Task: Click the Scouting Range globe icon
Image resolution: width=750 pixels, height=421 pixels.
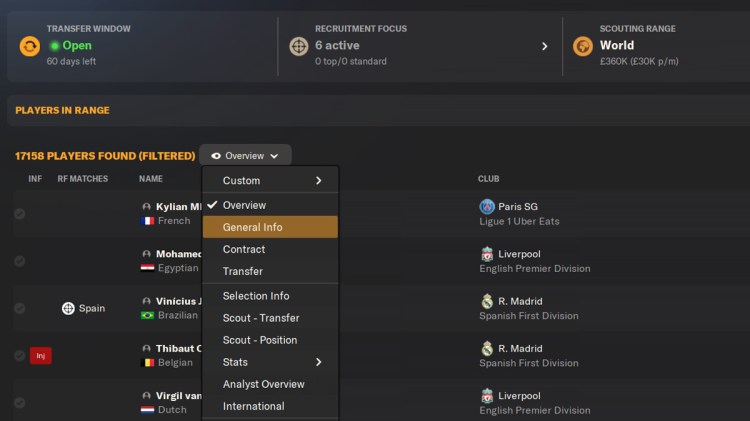Action: pyautogui.click(x=582, y=46)
